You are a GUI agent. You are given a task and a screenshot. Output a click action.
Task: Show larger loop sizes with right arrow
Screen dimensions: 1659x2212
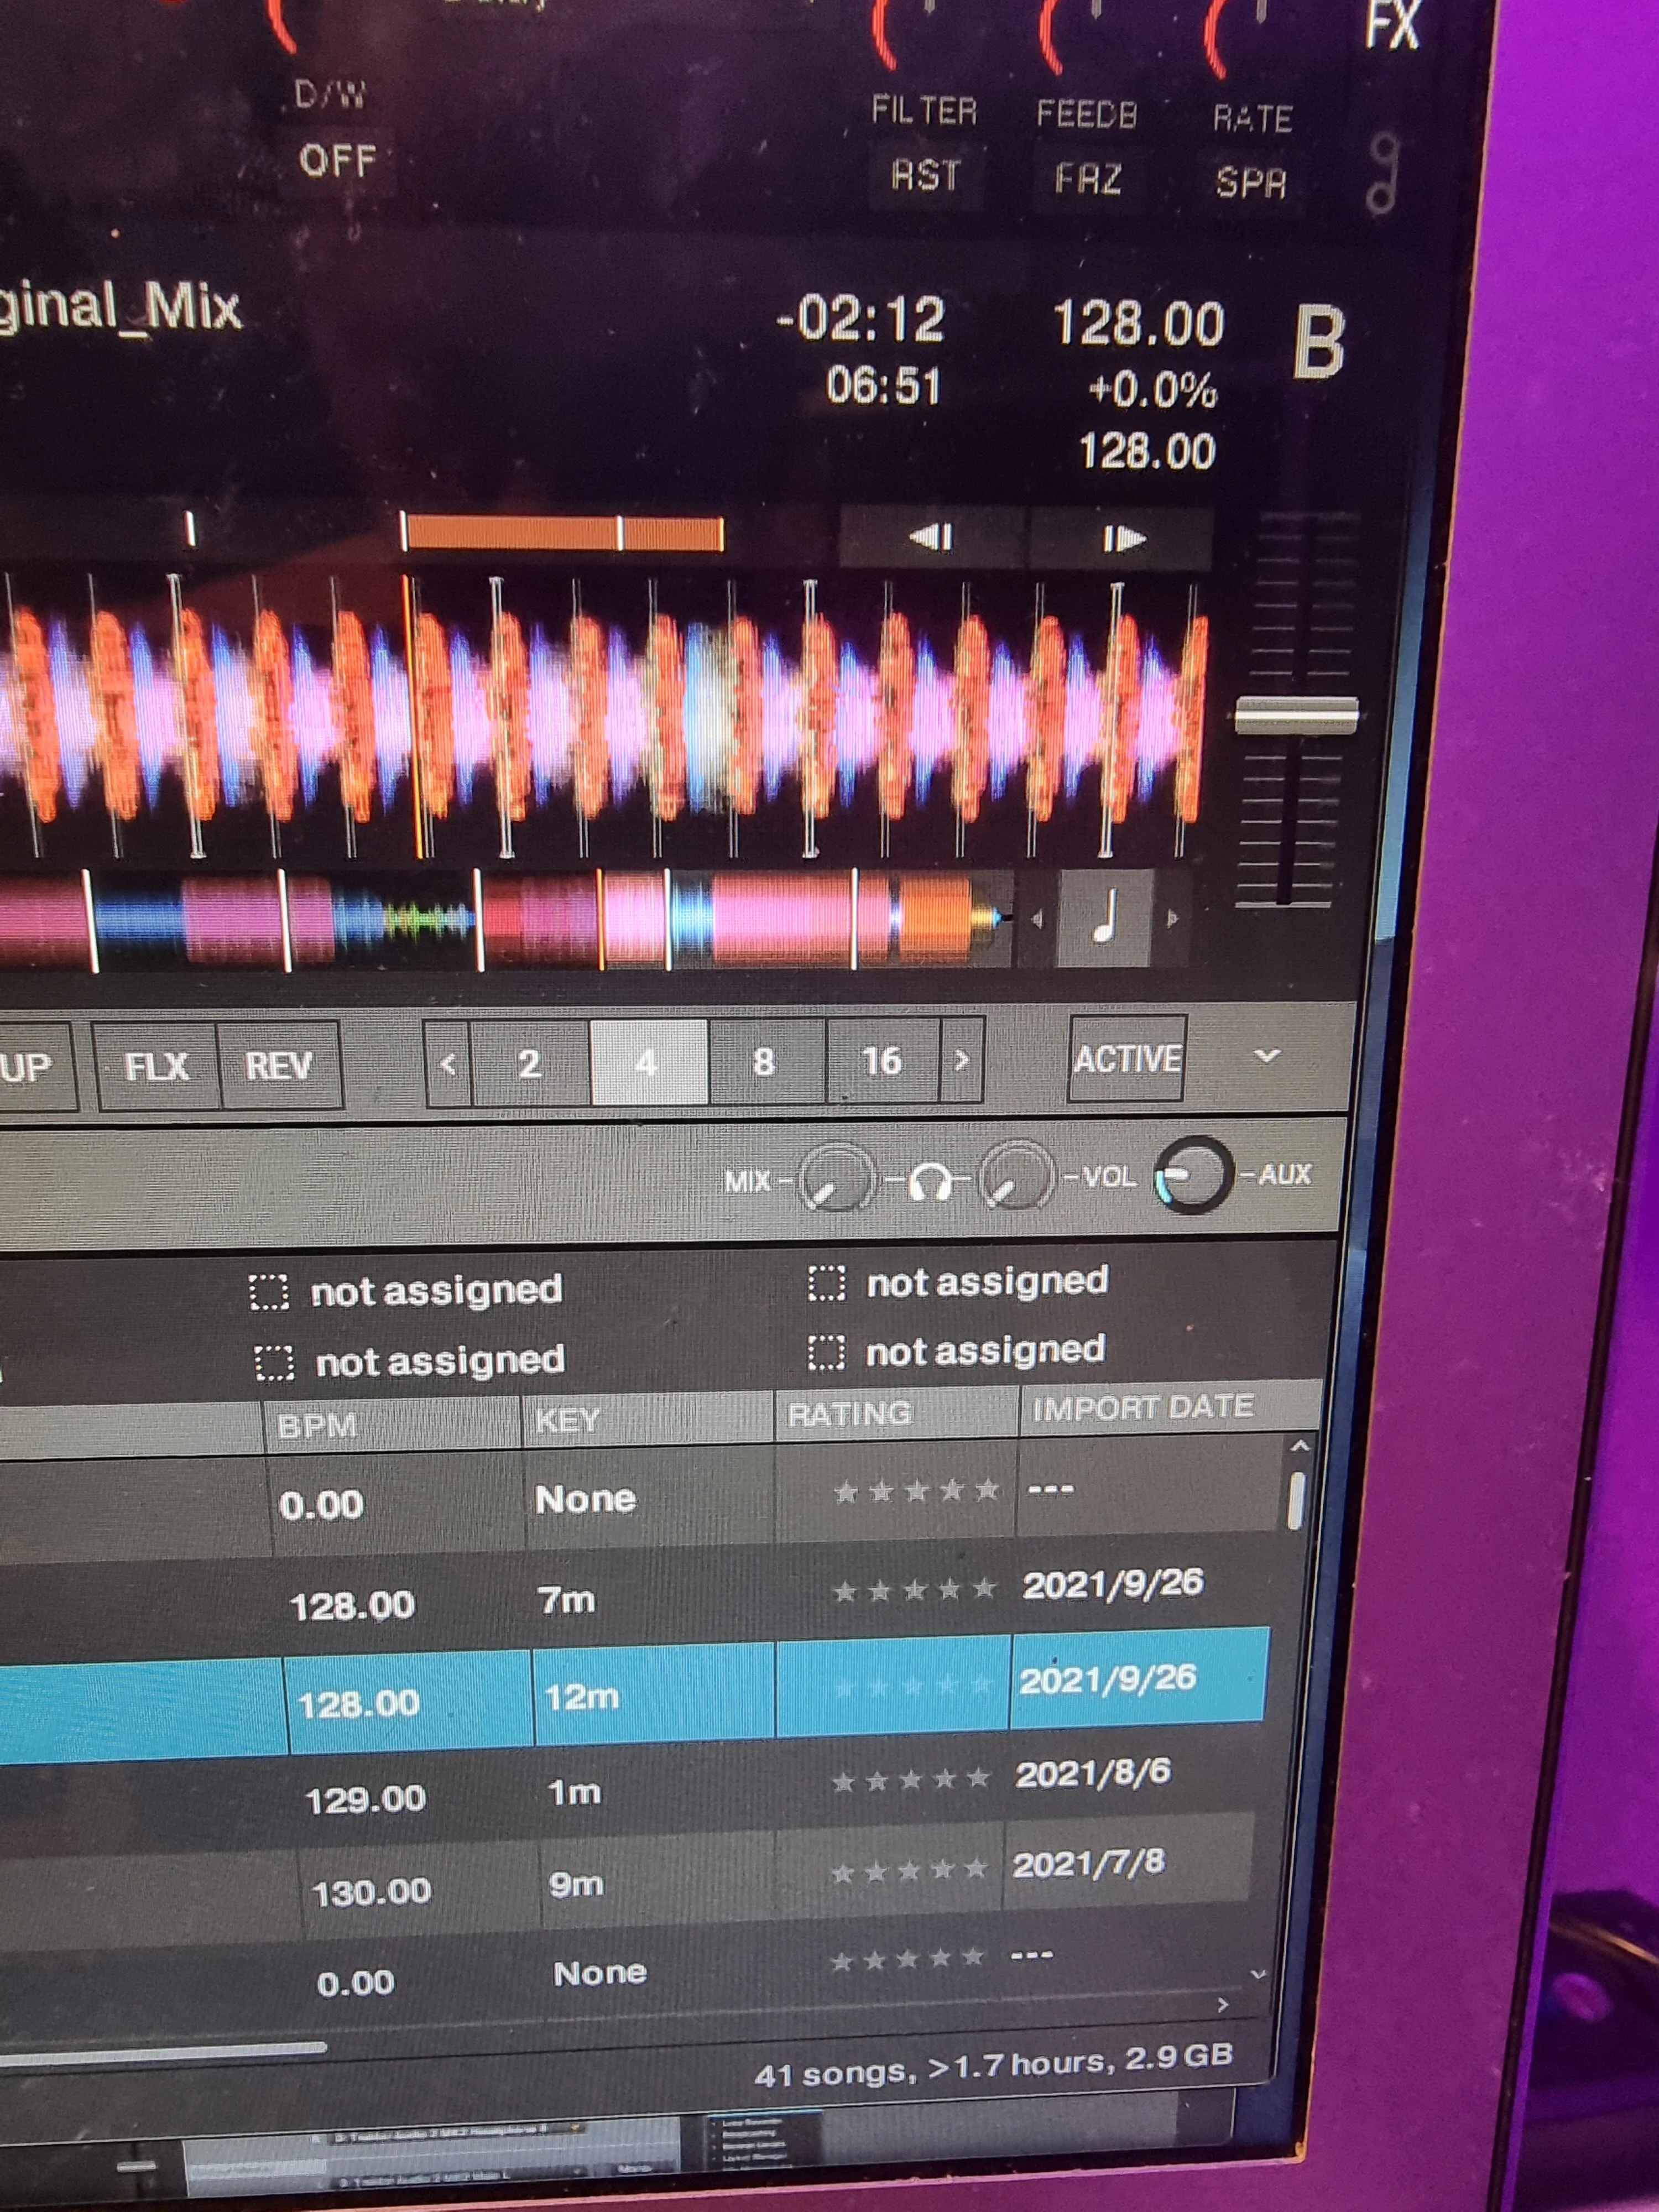coord(961,1060)
